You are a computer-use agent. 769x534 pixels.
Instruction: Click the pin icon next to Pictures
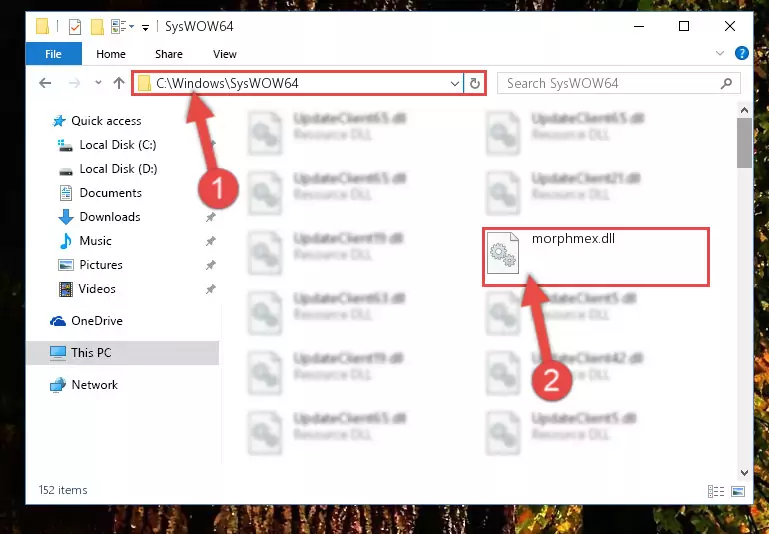click(x=210, y=265)
